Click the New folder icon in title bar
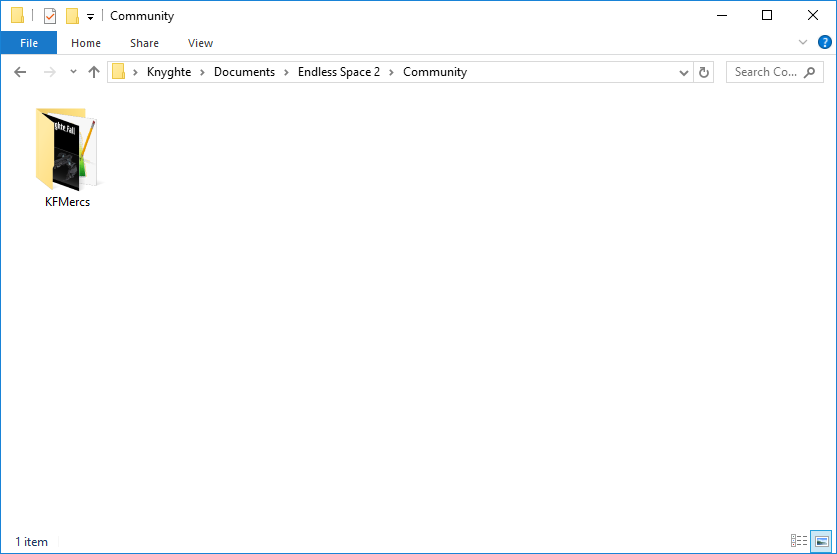Image resolution: width=837 pixels, height=554 pixels. tap(72, 16)
